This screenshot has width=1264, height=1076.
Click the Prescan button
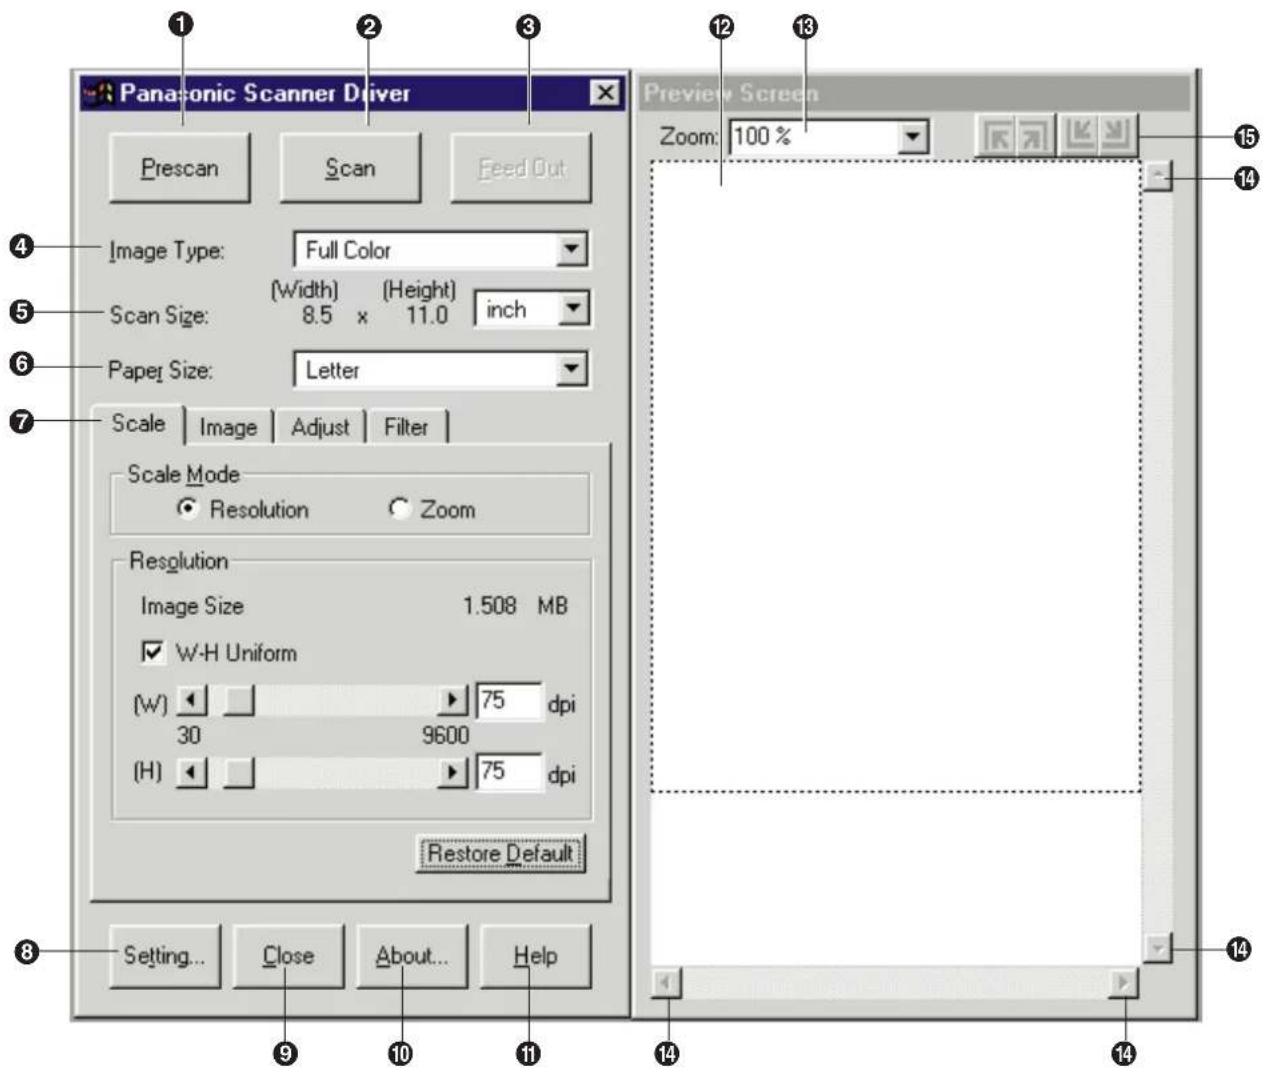click(x=179, y=168)
